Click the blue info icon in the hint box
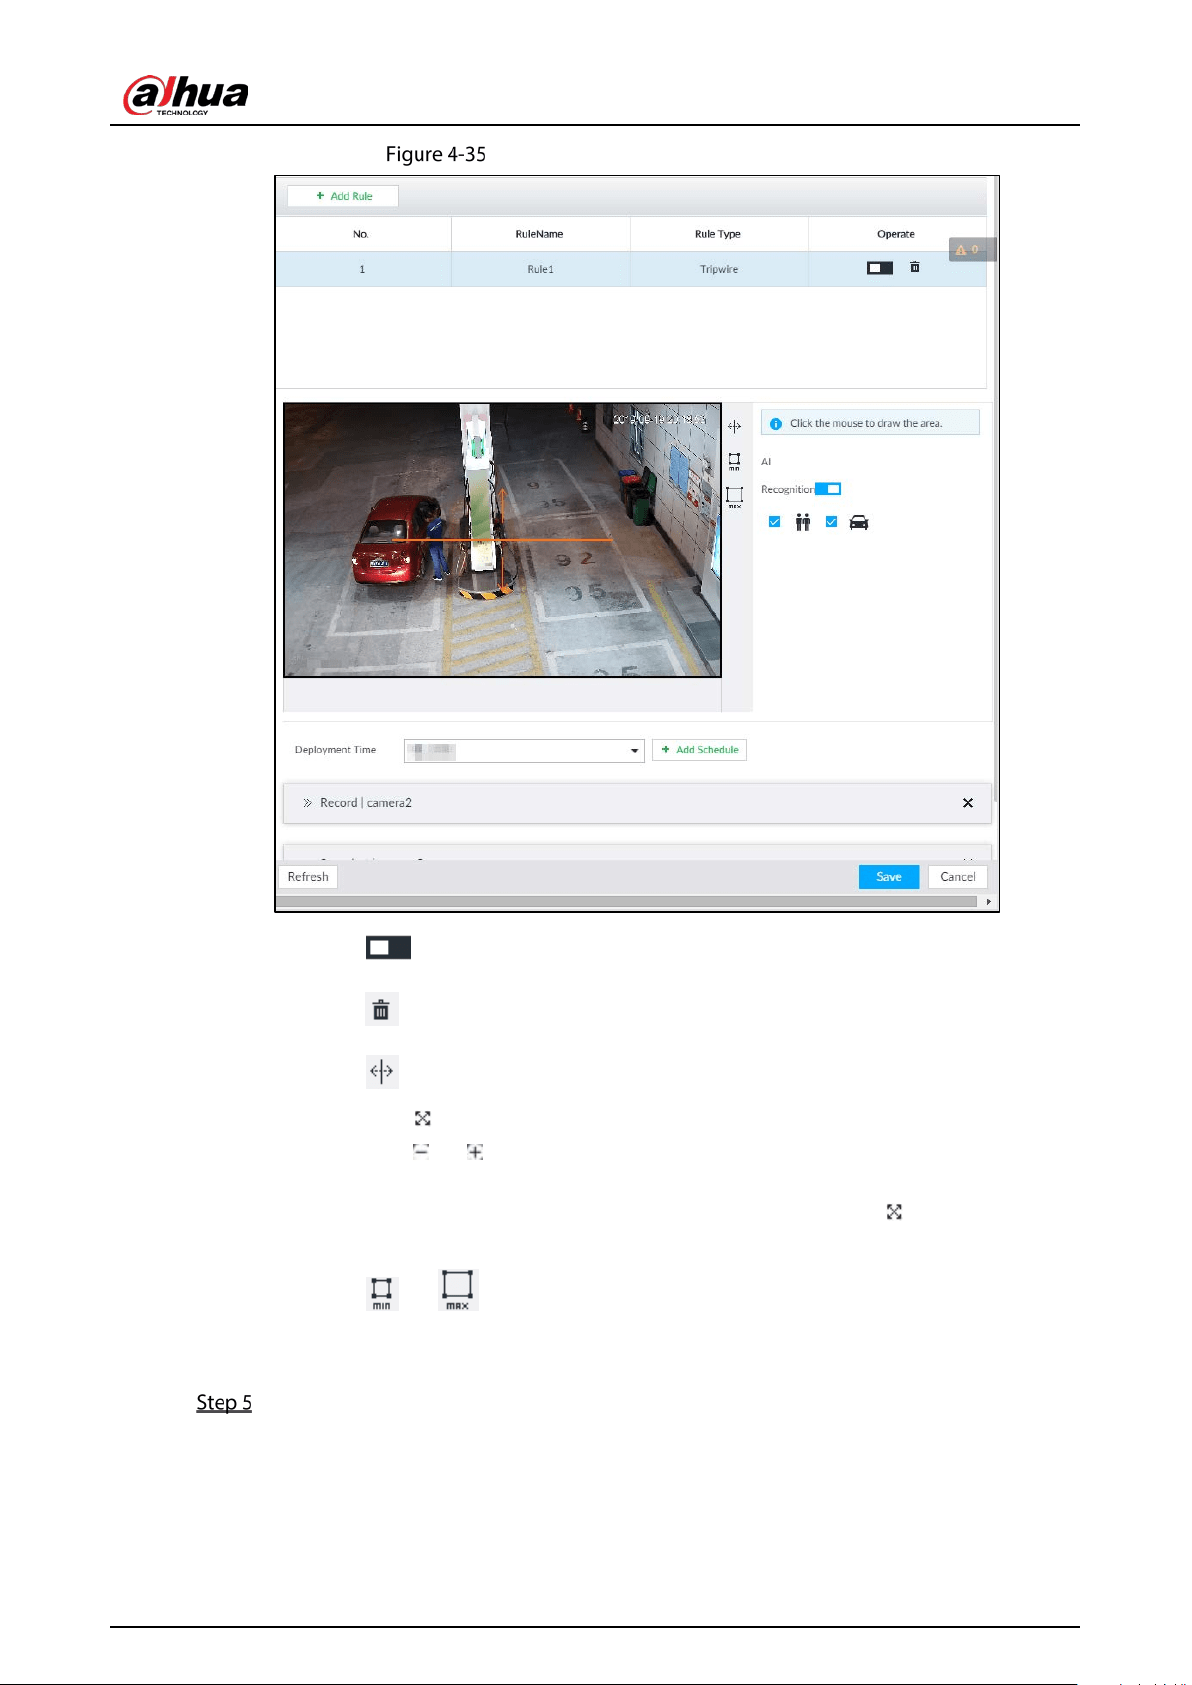 [x=776, y=424]
